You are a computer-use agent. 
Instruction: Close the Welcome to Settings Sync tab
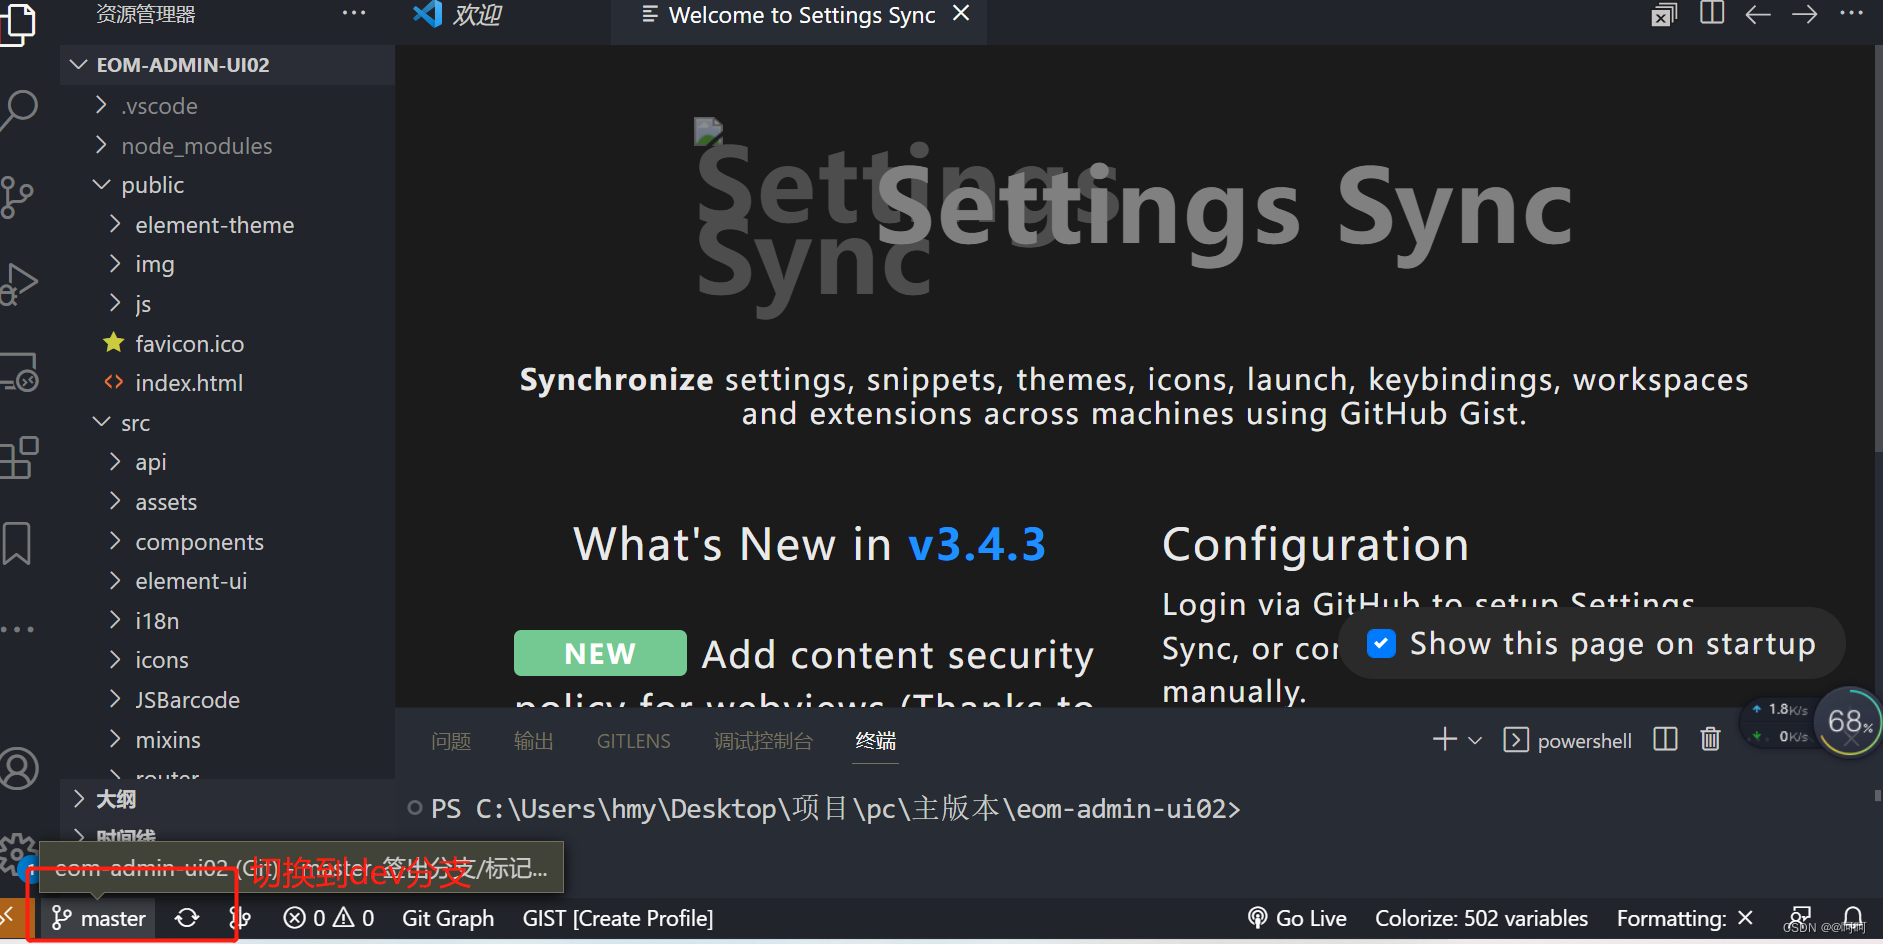[x=961, y=14]
